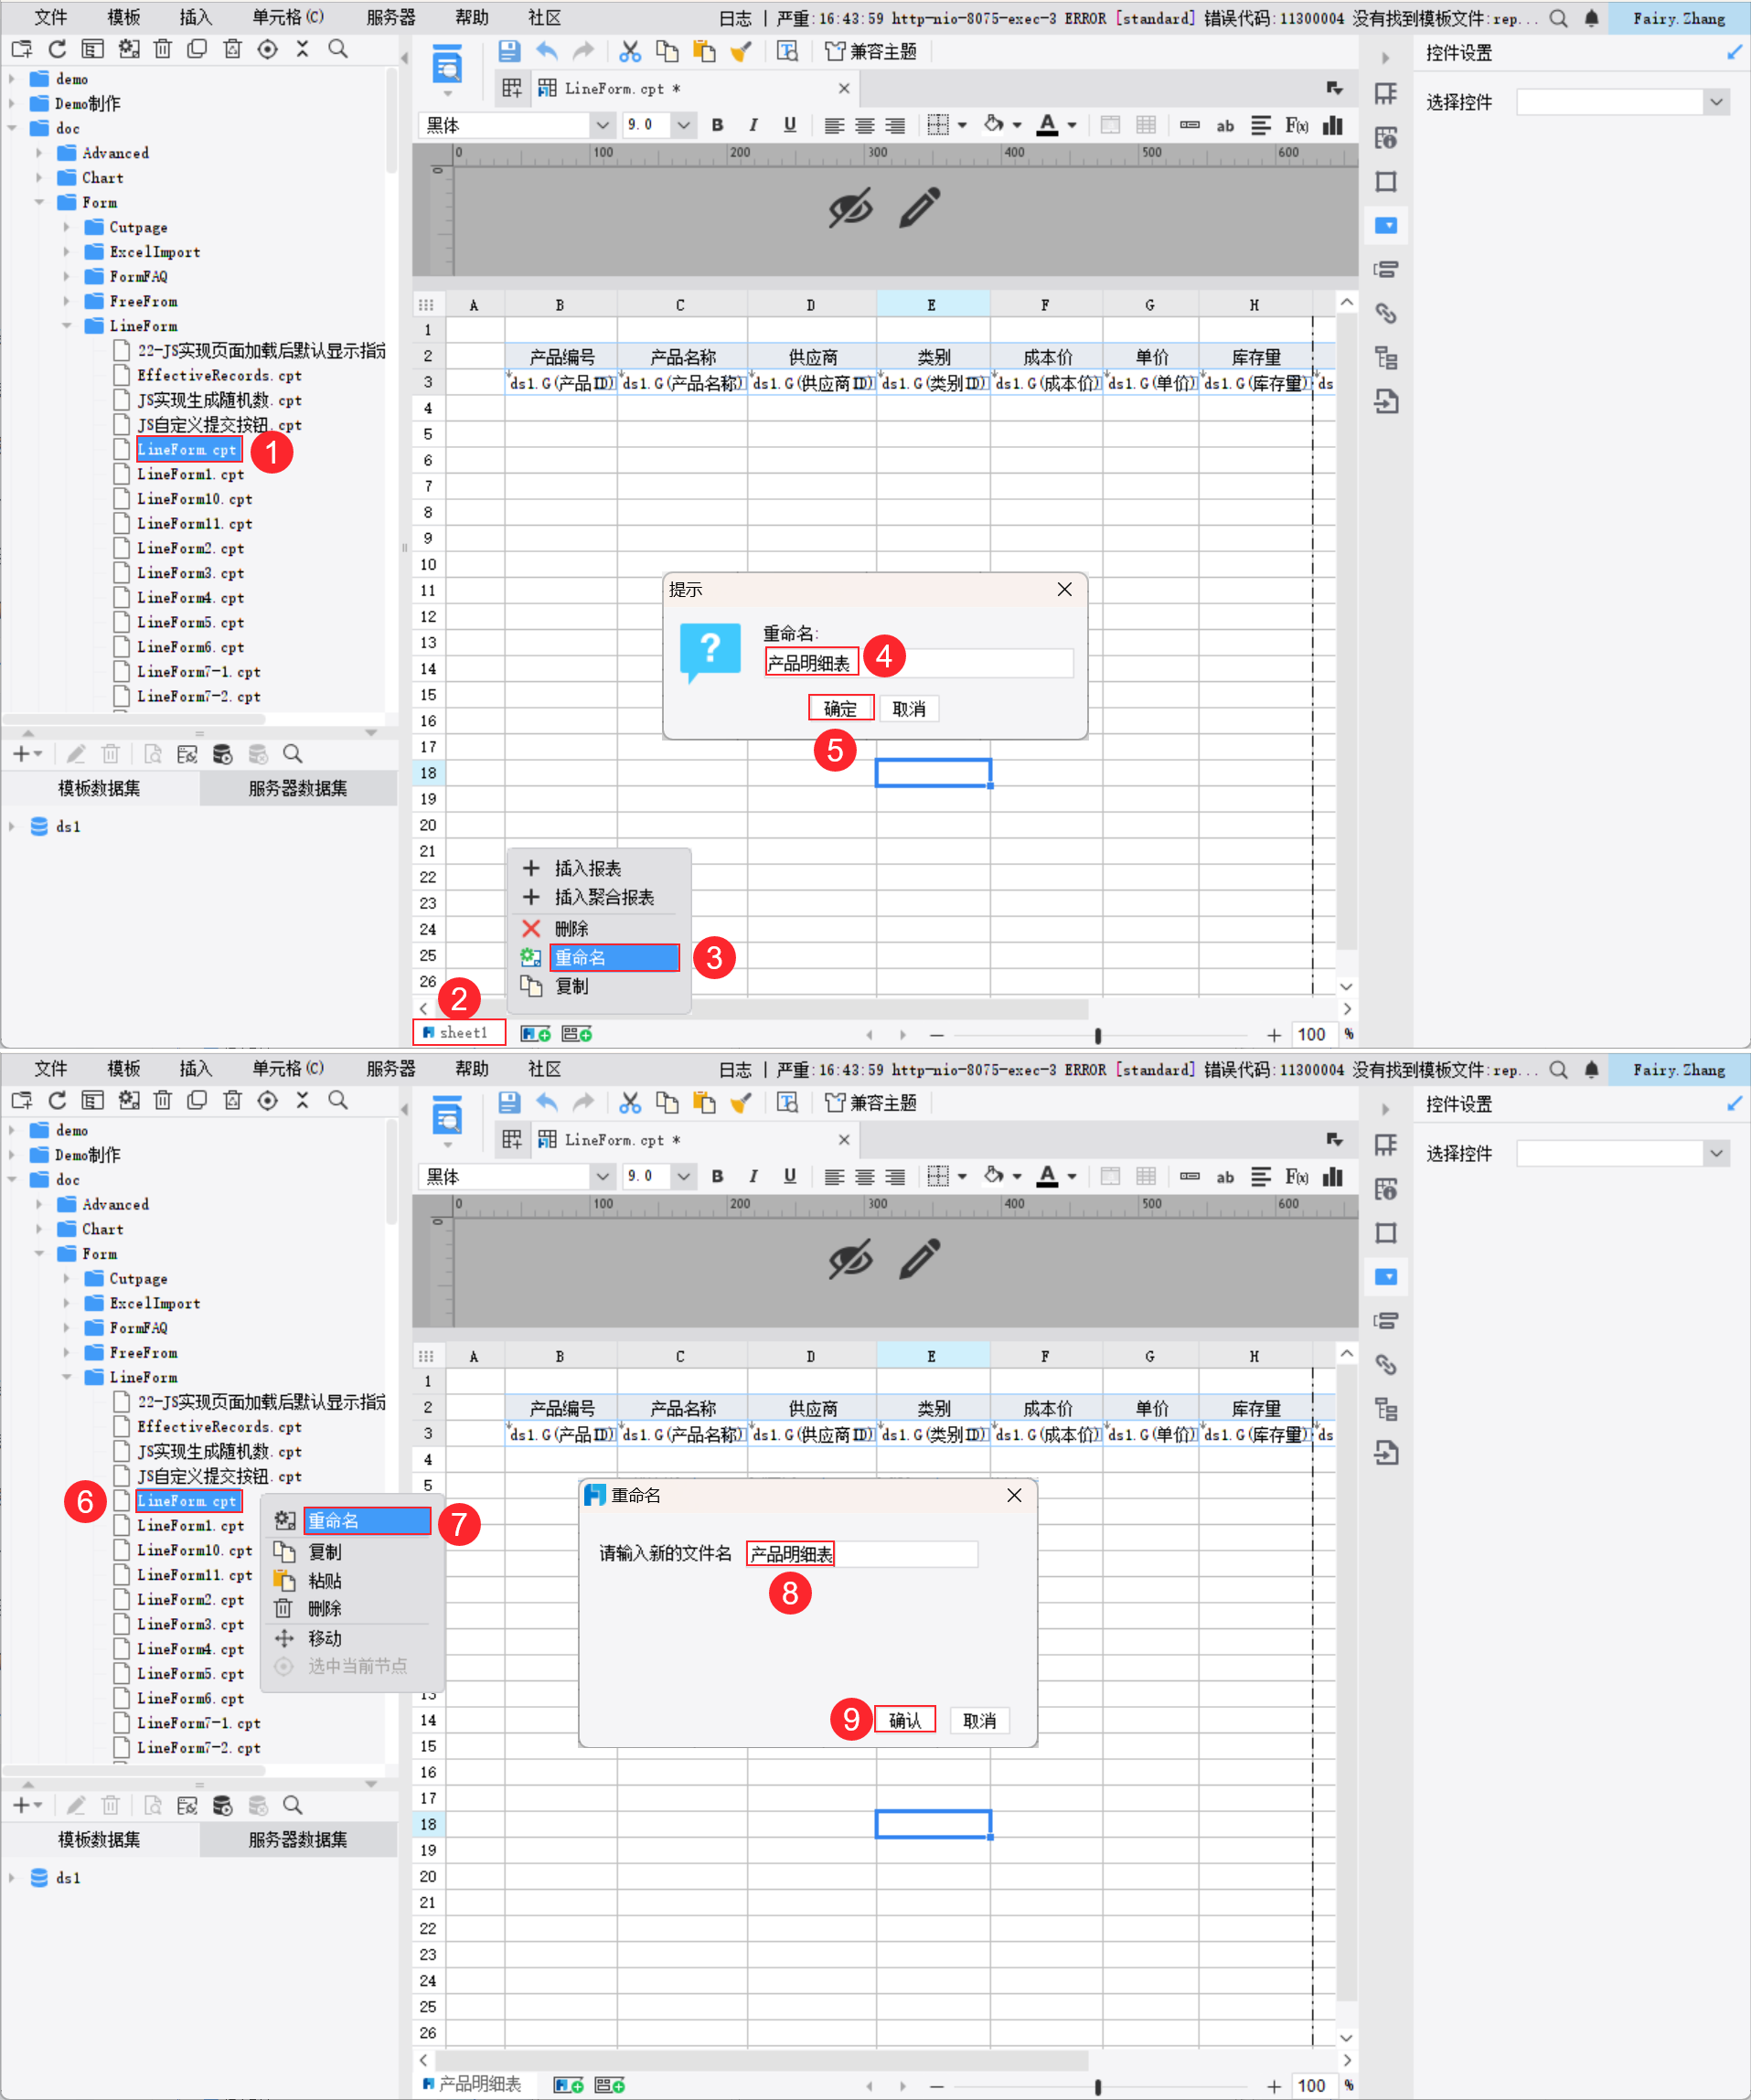Toggle underline in the lower screenshot toolbar
This screenshot has height=2100, width=1751.
pyautogui.click(x=790, y=1176)
